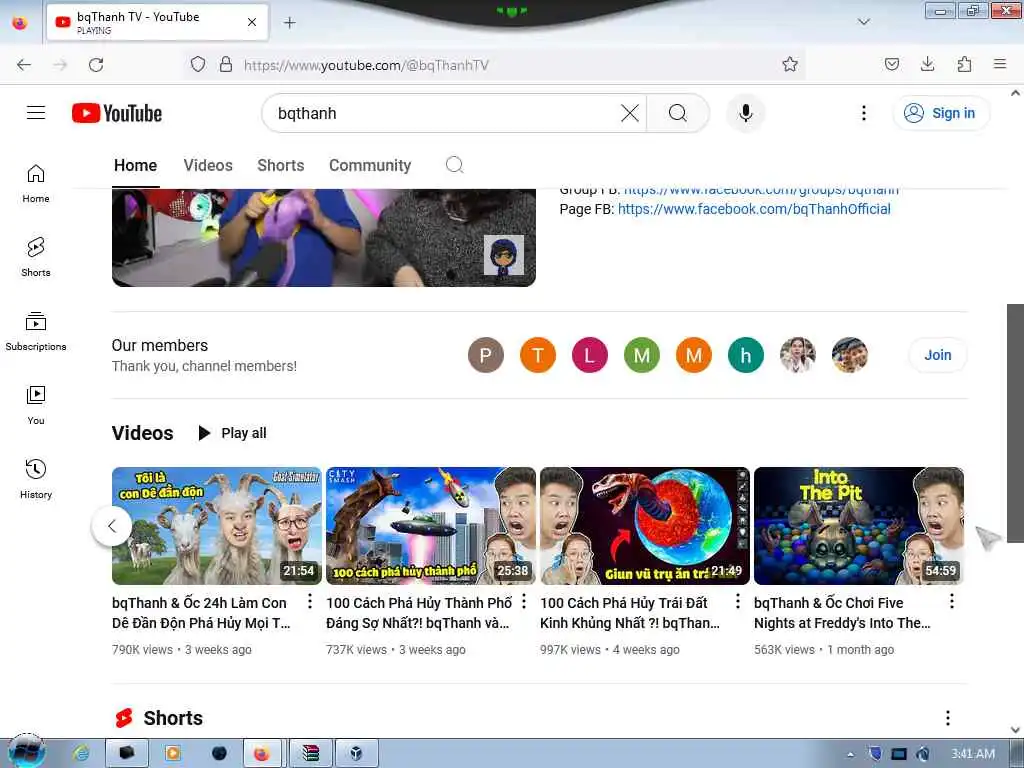
Task: Open You in the left sidebar
Action: (36, 406)
